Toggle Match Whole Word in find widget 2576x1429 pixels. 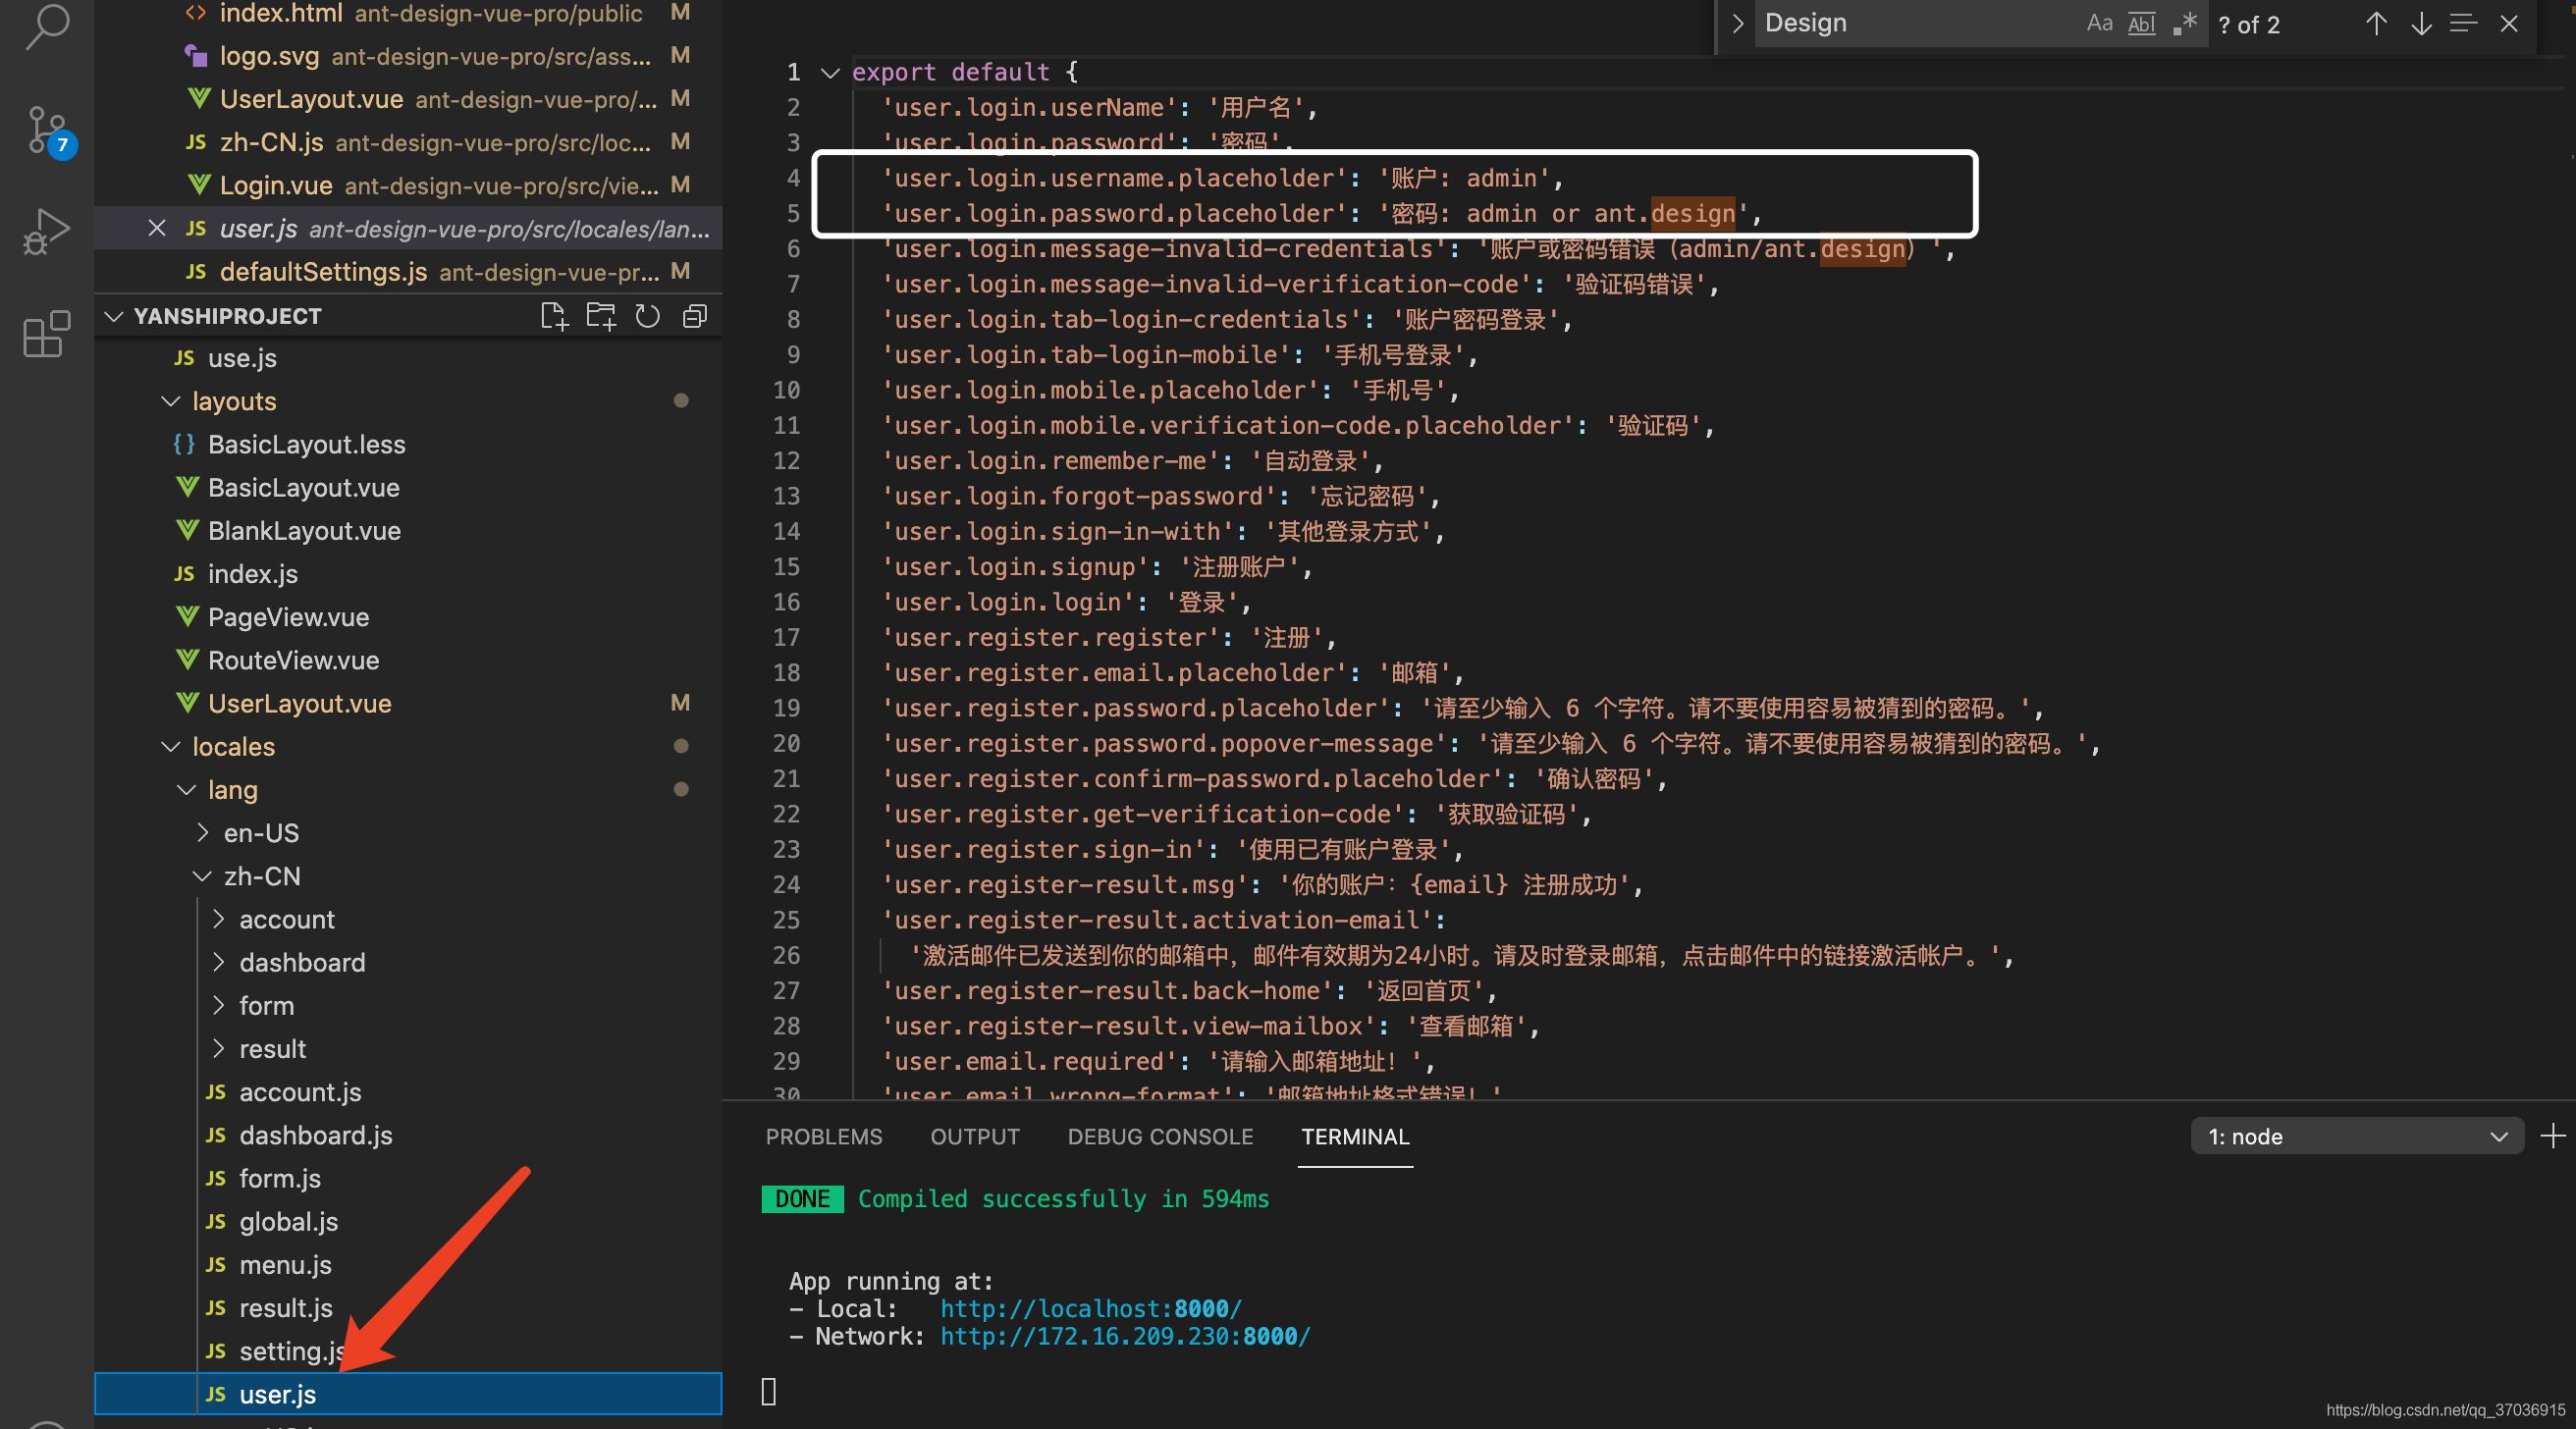[2141, 24]
